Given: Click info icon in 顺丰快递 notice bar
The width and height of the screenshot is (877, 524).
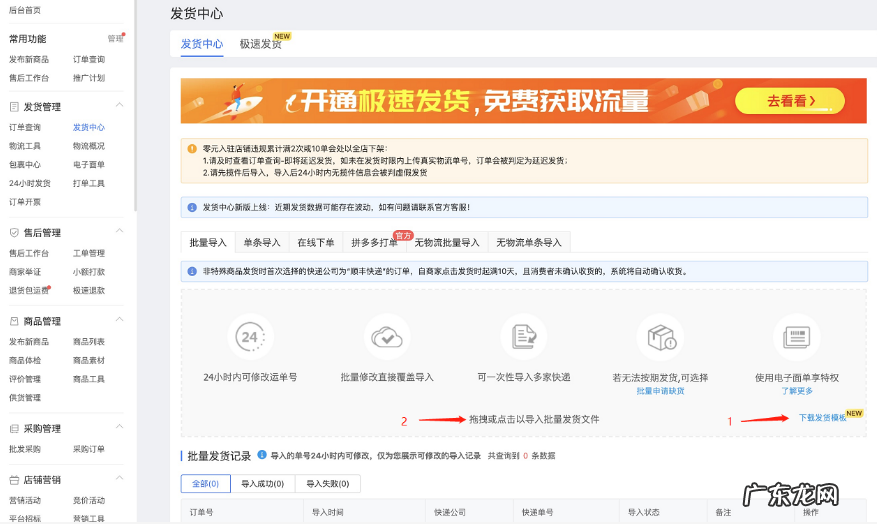Looking at the screenshot, I should 192,271.
